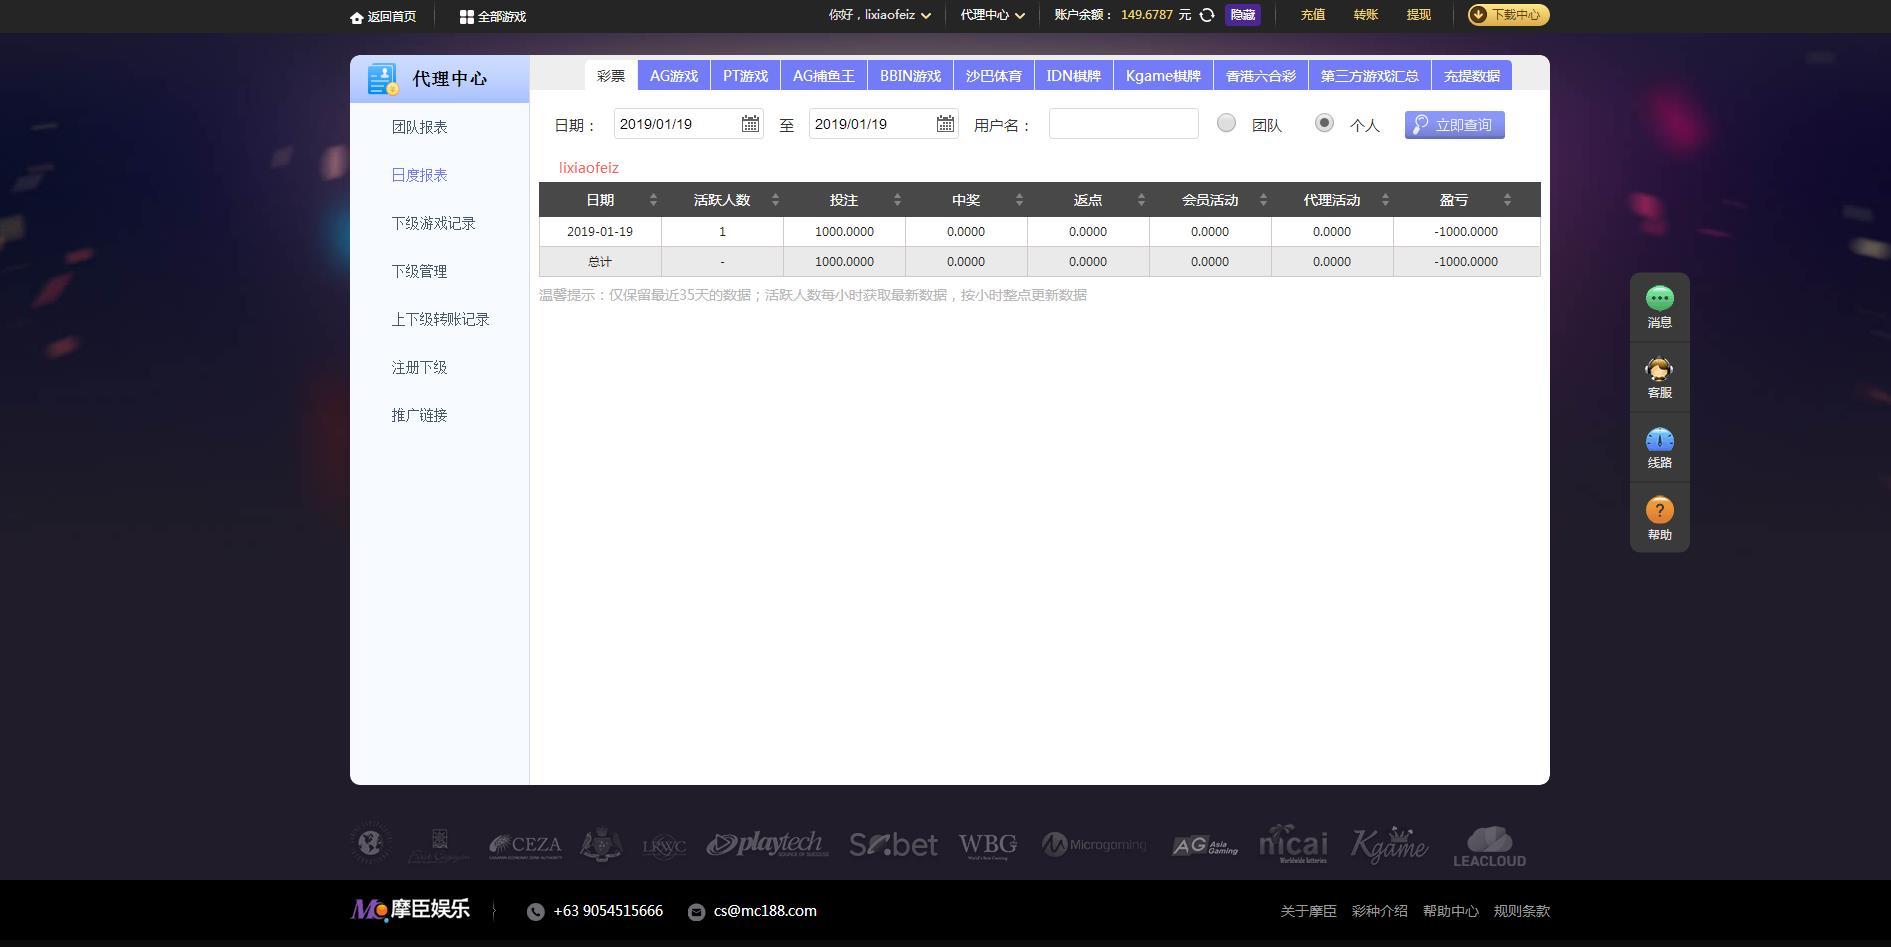The width and height of the screenshot is (1891, 947).
Task: Open the 帮助 help icon
Action: [1659, 510]
